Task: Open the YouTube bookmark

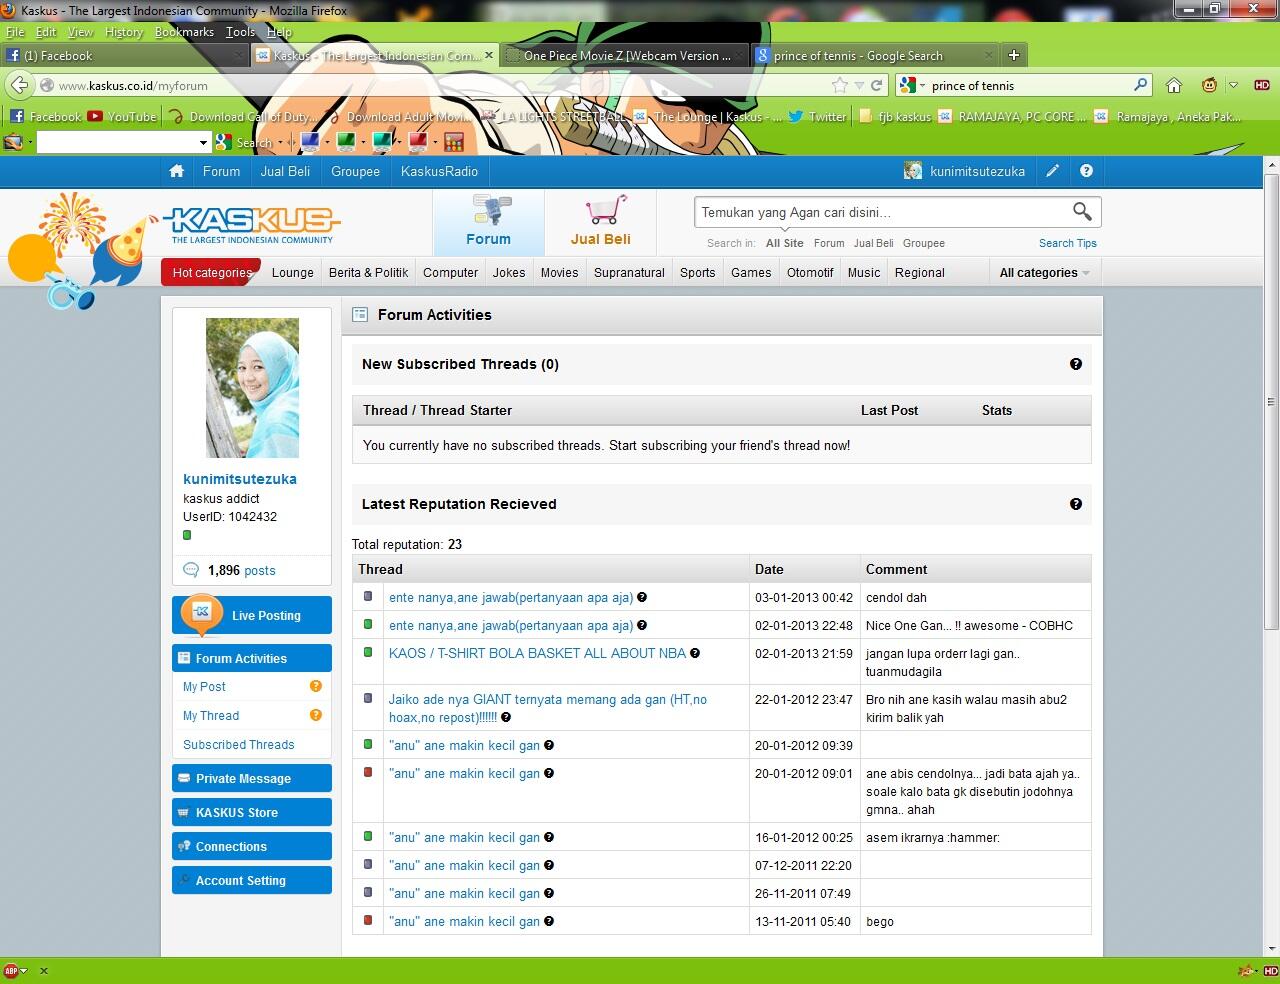Action: coord(122,116)
